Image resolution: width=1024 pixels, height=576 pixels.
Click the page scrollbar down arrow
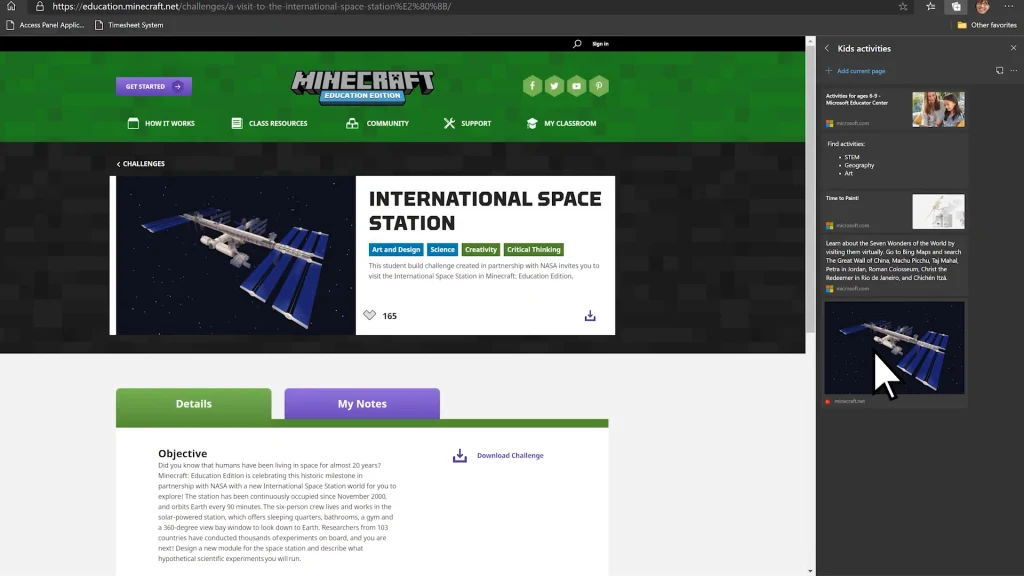(x=810, y=571)
